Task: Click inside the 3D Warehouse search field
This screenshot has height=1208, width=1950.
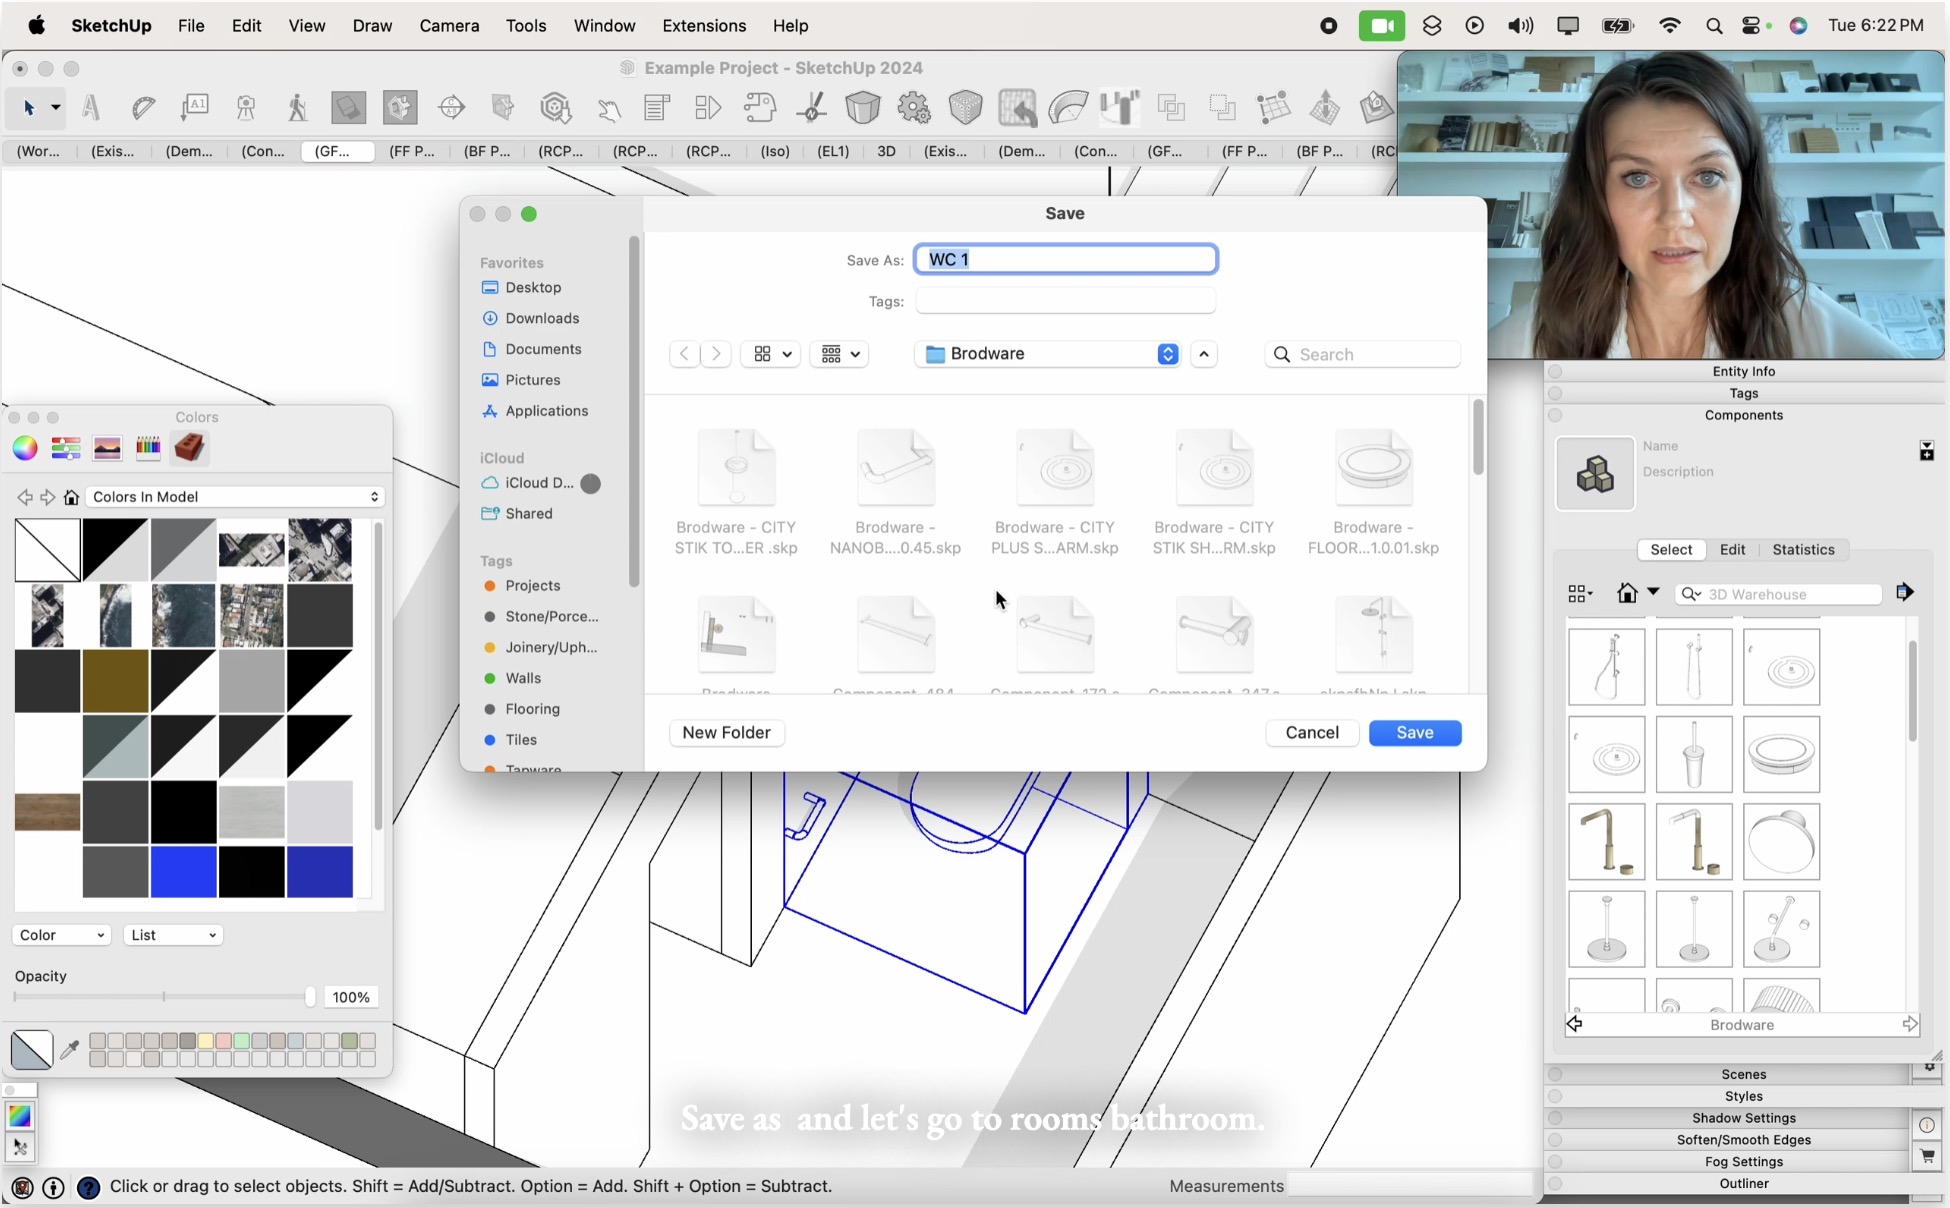Action: 1790,593
